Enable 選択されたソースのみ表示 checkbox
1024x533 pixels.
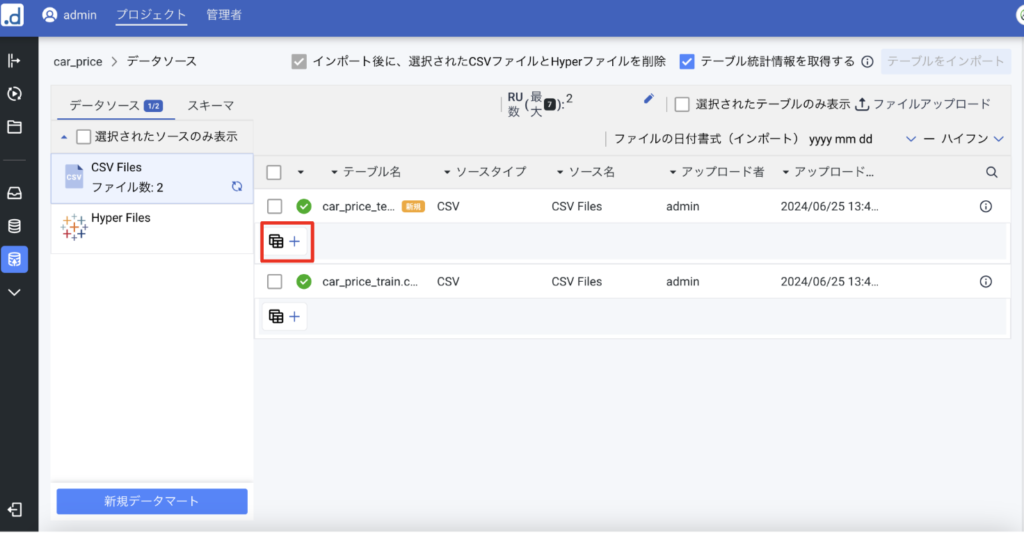point(84,137)
